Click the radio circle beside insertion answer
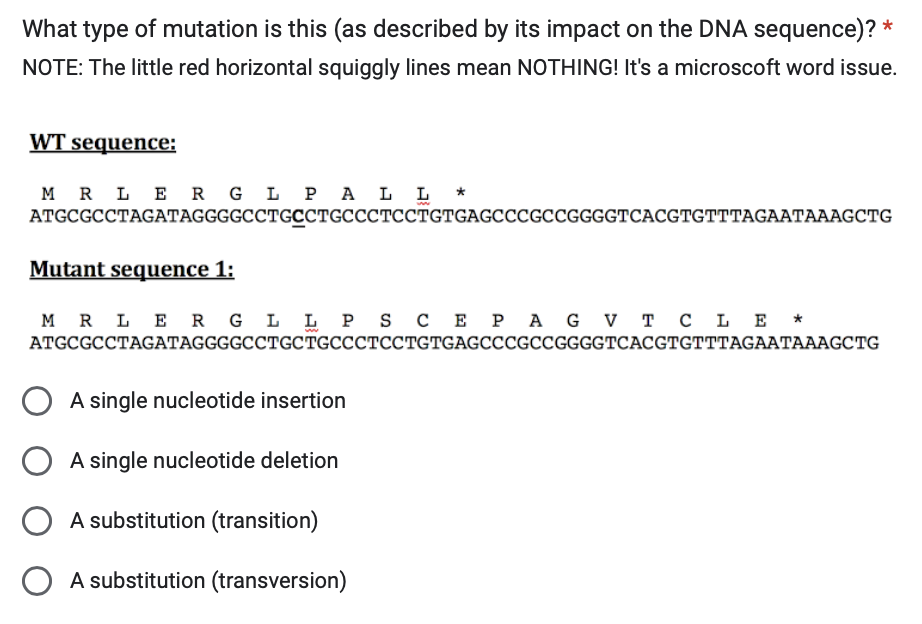The image size is (922, 624). [37, 400]
